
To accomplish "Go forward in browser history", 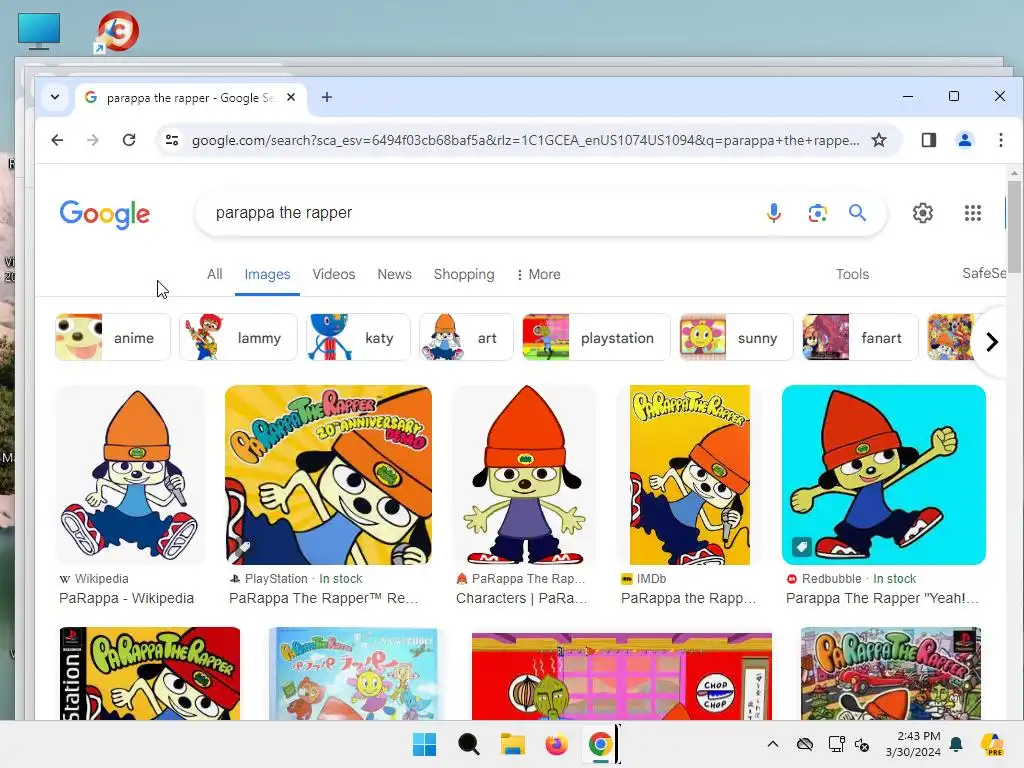I will [x=93, y=140].
